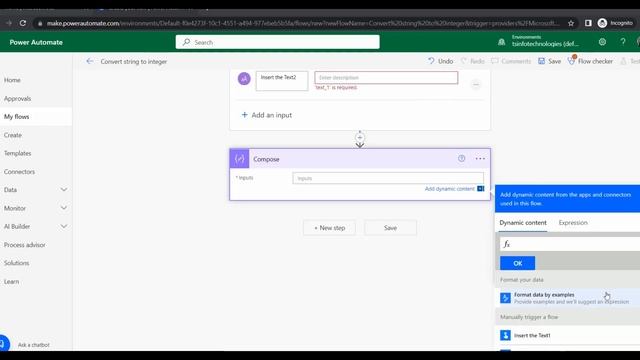Add an input to trigger
This screenshot has height=360, width=640.
pos(267,115)
